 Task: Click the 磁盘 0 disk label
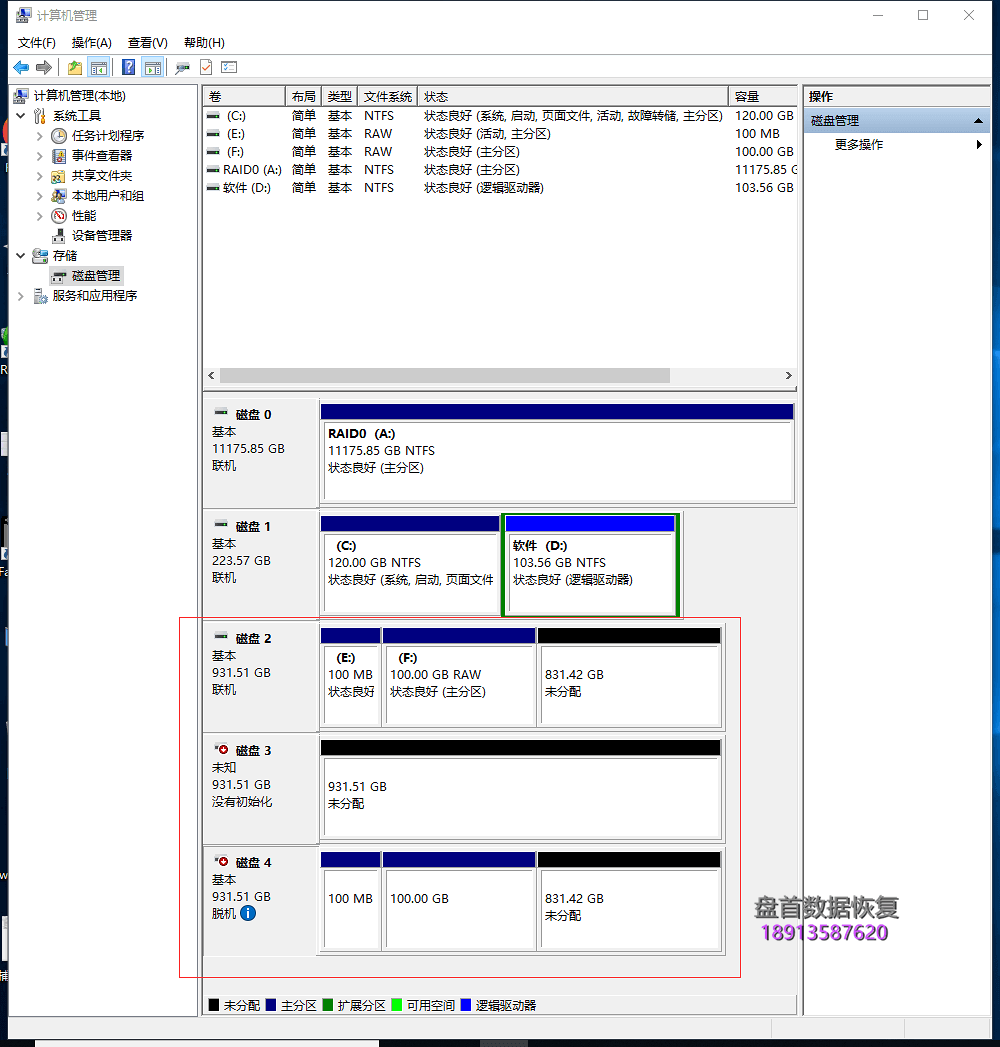click(x=261, y=453)
